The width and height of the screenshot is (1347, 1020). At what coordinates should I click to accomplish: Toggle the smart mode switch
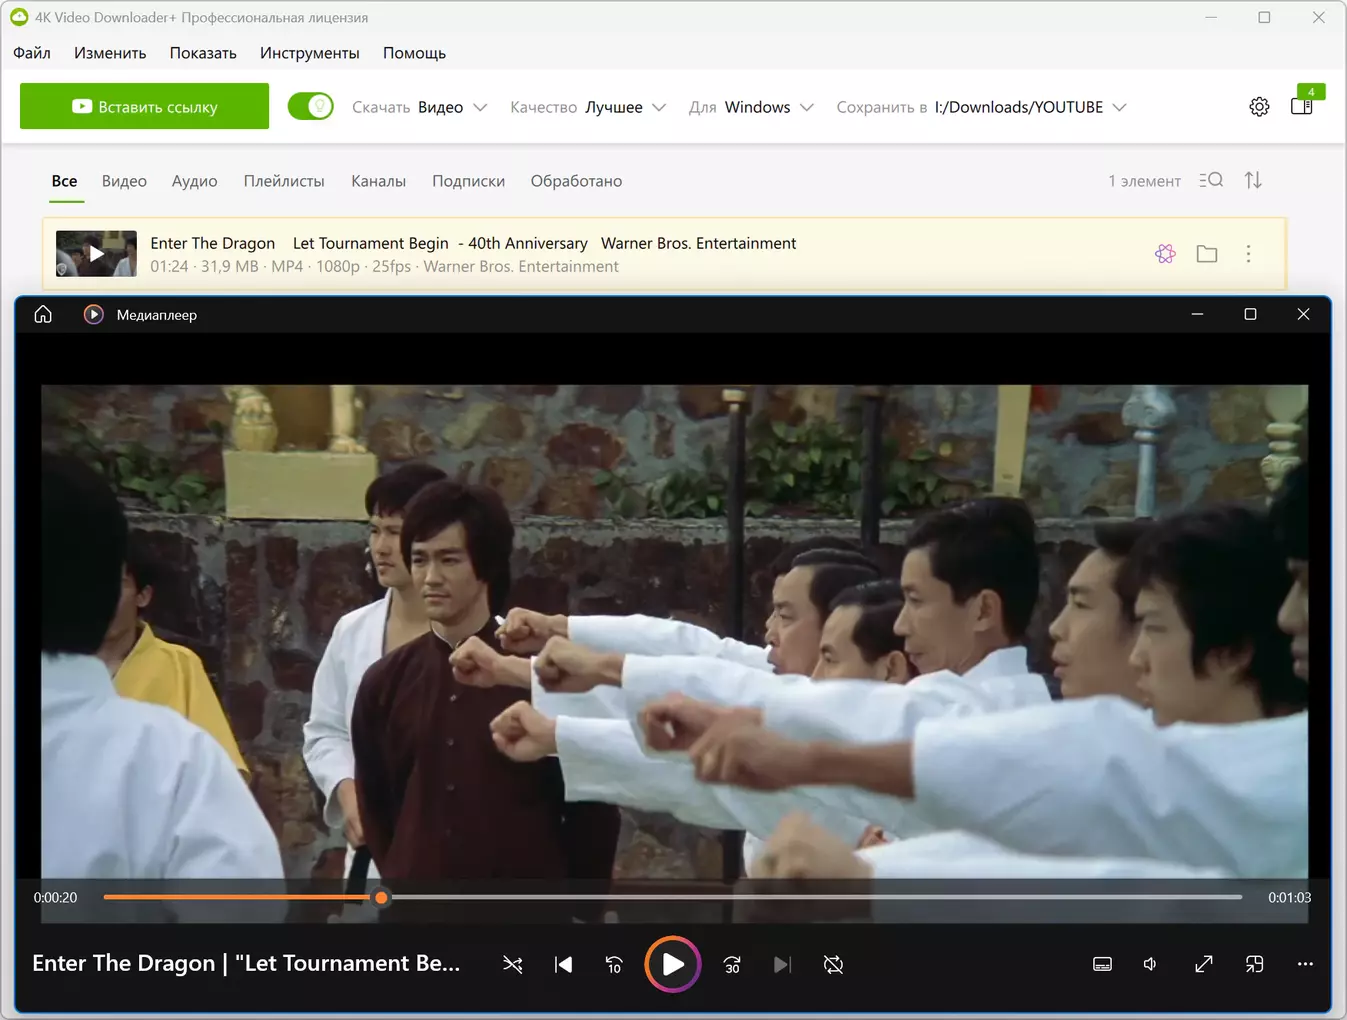coord(310,106)
